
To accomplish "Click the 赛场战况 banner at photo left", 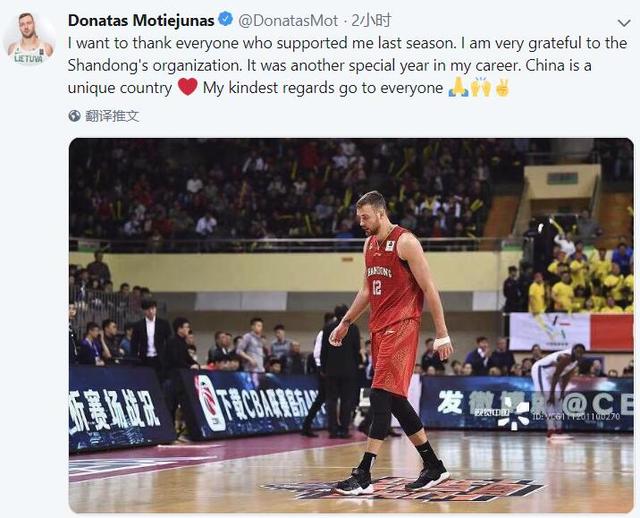I will click(115, 410).
